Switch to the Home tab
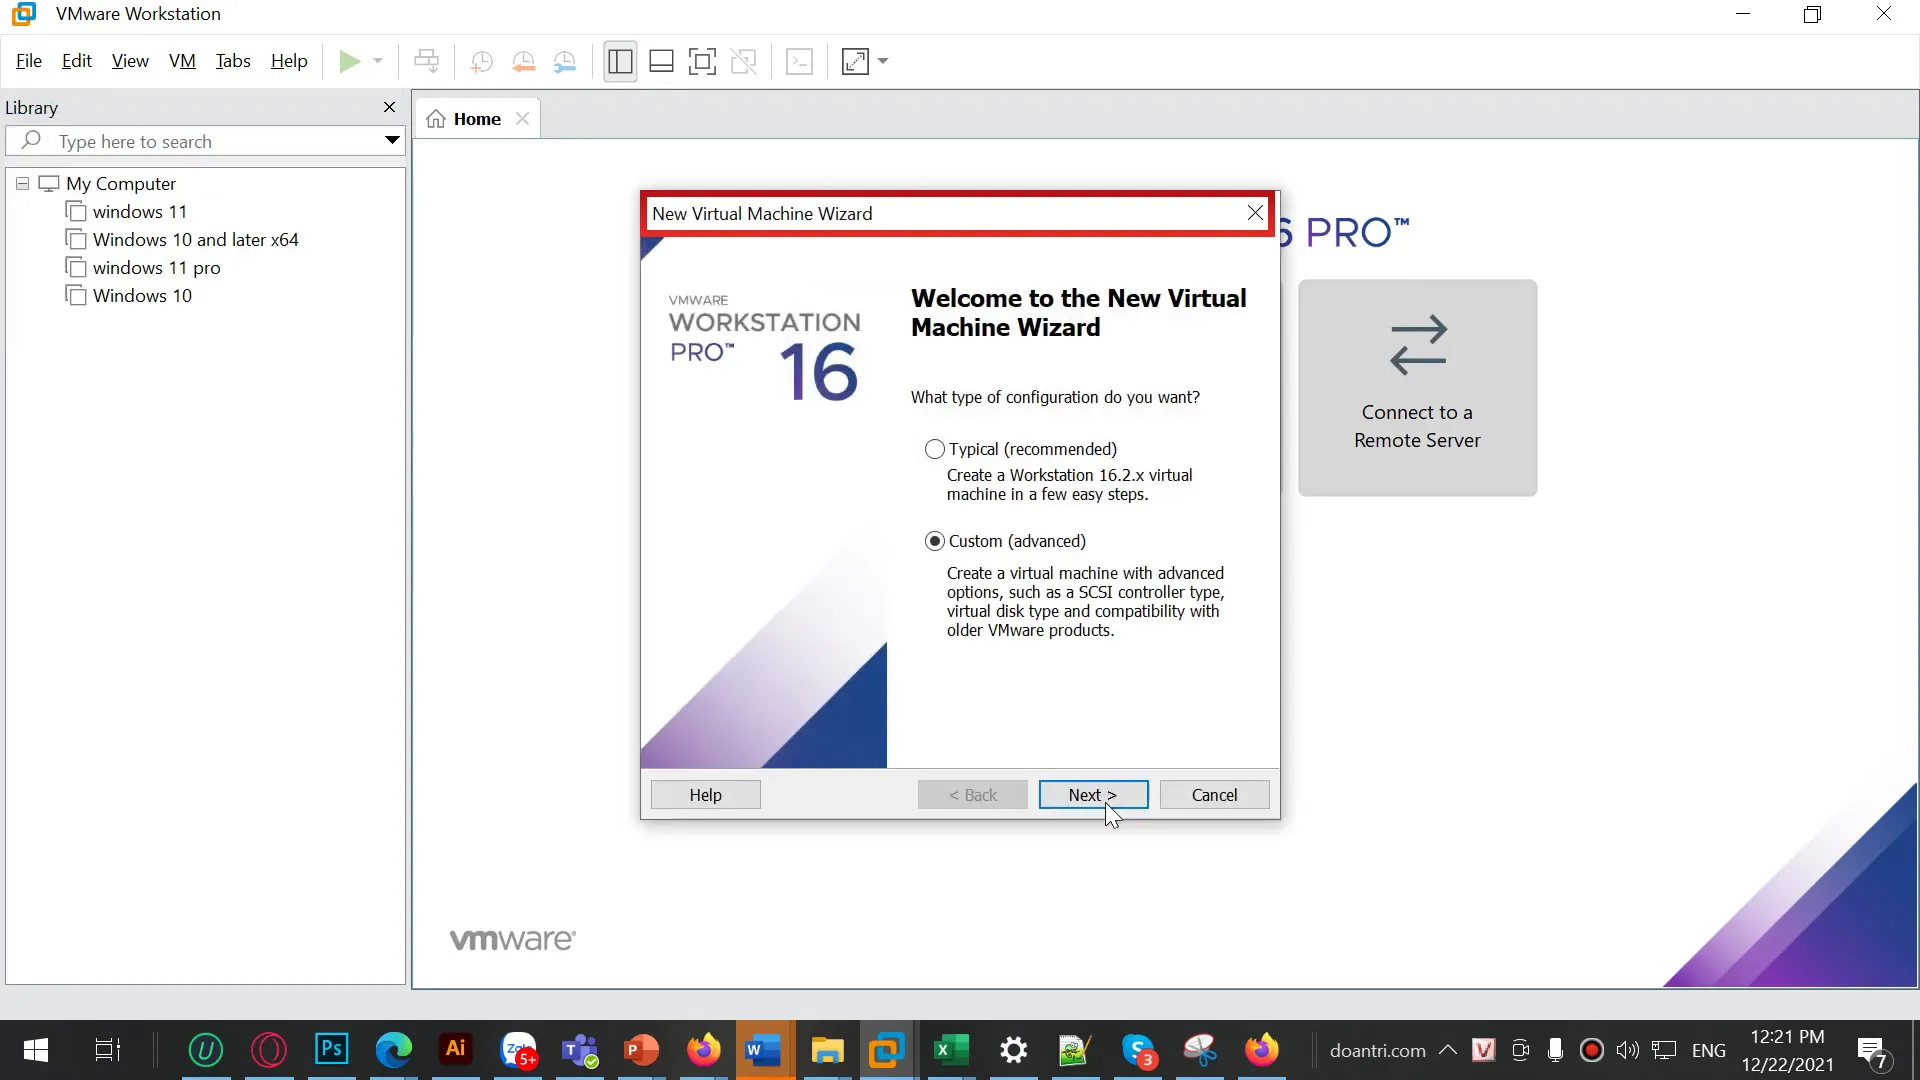 point(476,119)
